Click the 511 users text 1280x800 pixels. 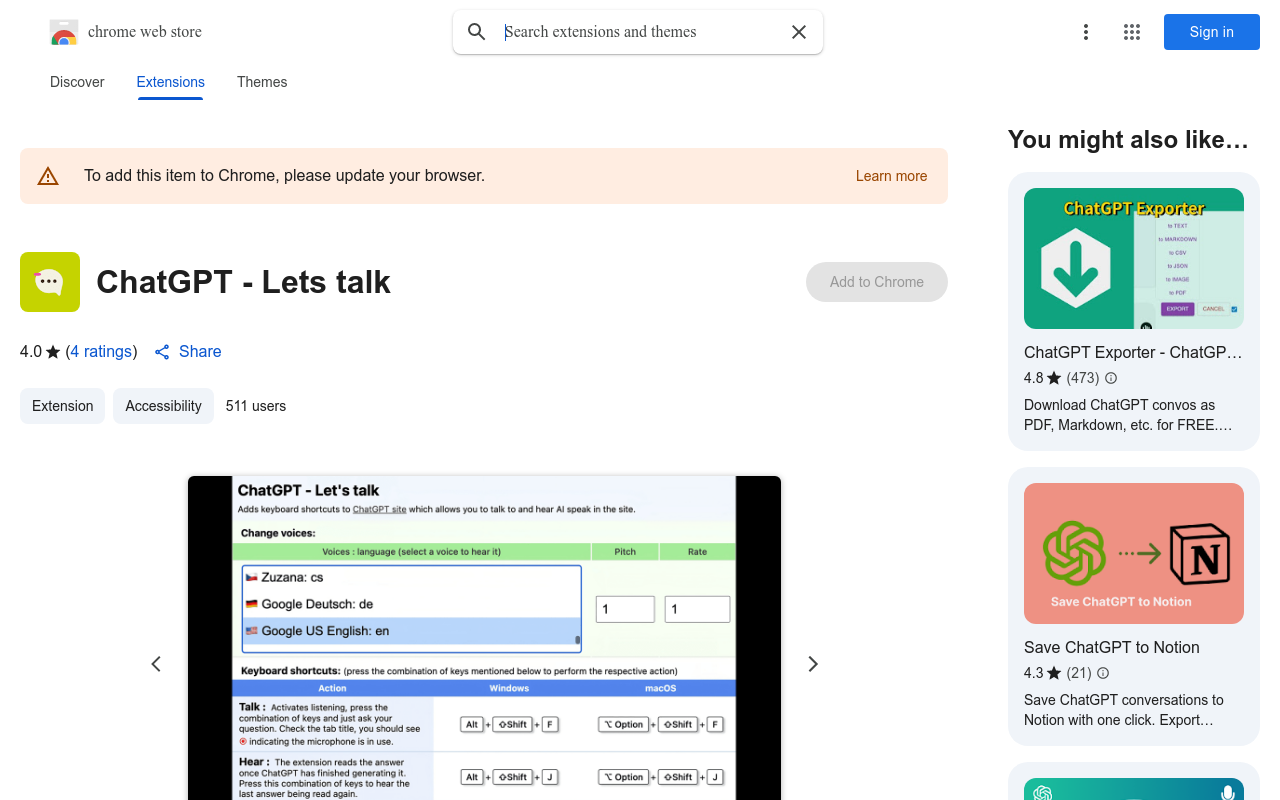point(256,406)
